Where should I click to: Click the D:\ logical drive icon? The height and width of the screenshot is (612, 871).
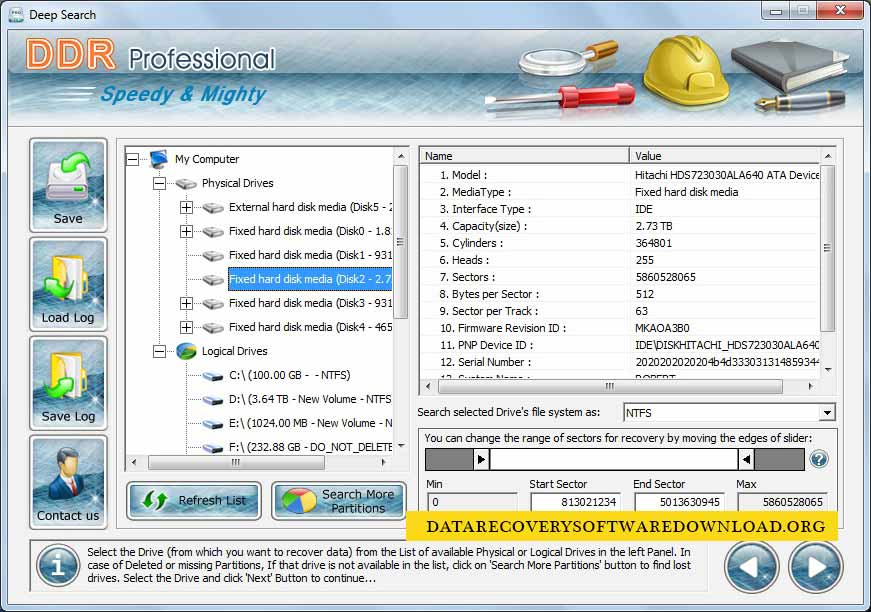pos(213,400)
